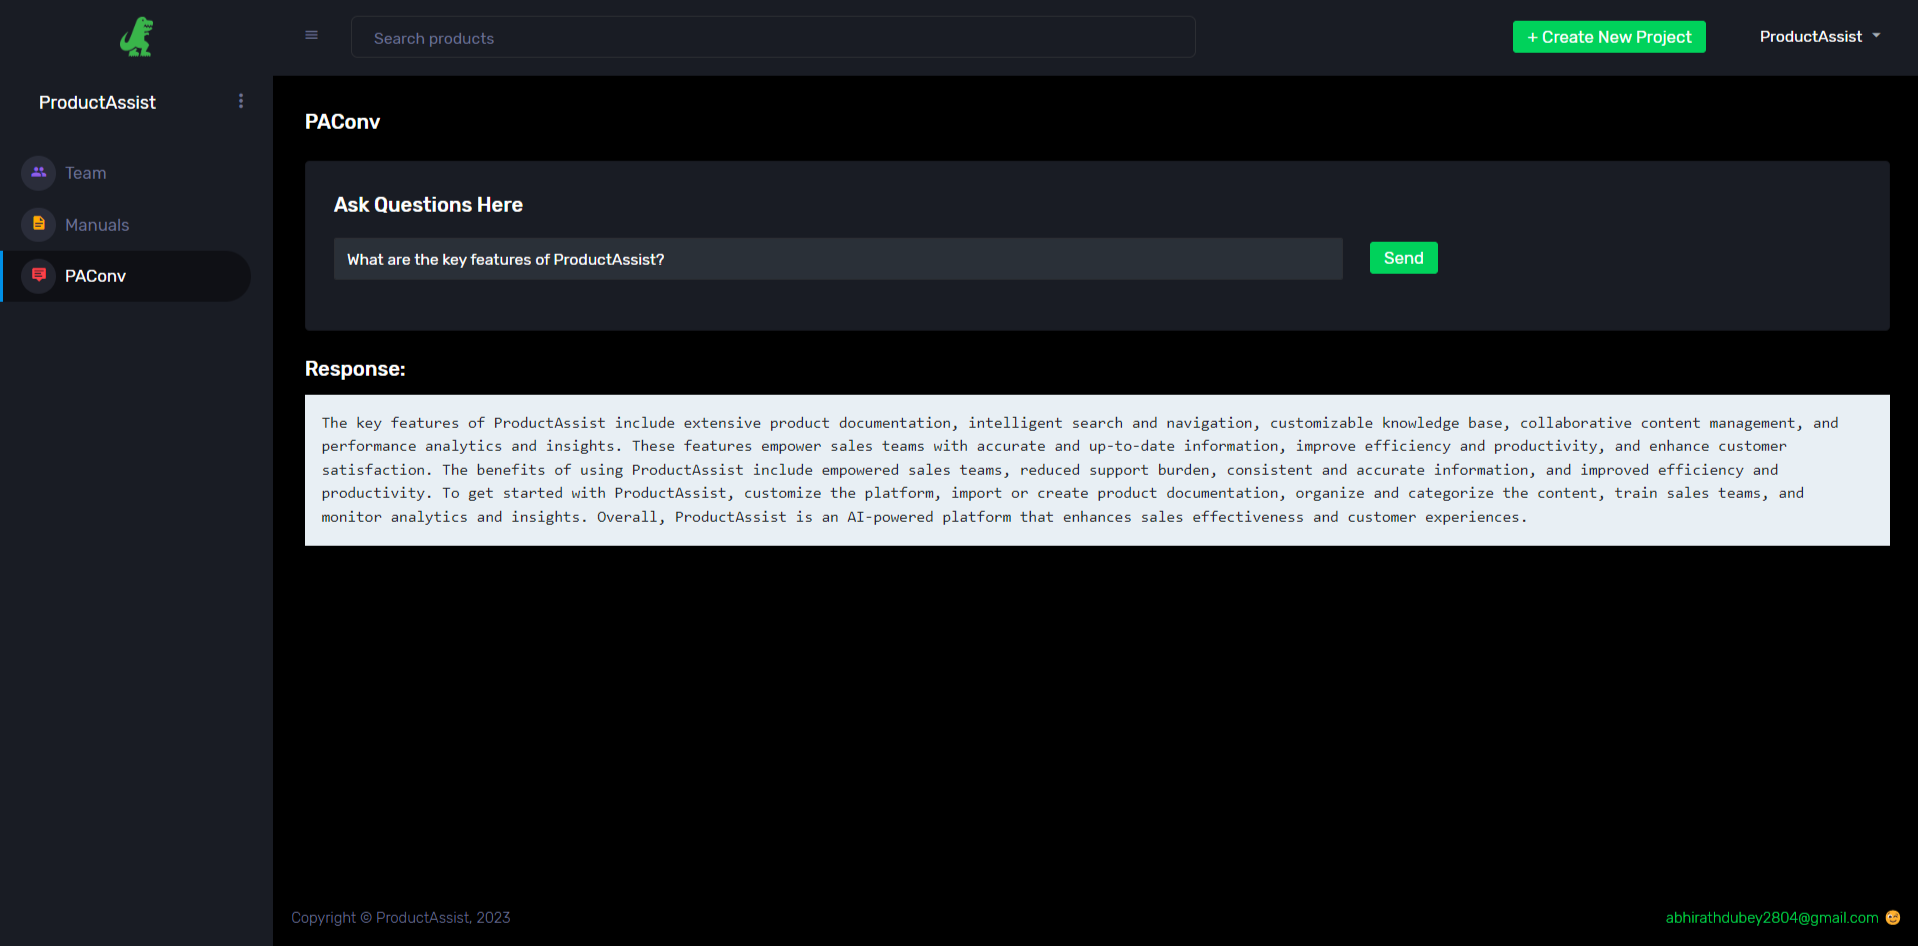Image resolution: width=1918 pixels, height=946 pixels.
Task: Click the emoji icon next to the email
Action: tap(1892, 917)
